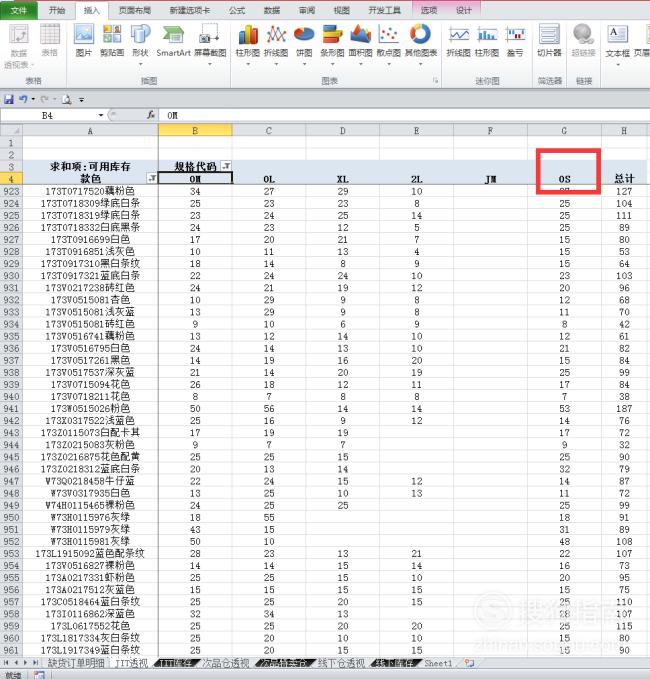Screen dimensions: 650x679
Task: Open the 开发工具 developer tab
Action: pos(385,10)
